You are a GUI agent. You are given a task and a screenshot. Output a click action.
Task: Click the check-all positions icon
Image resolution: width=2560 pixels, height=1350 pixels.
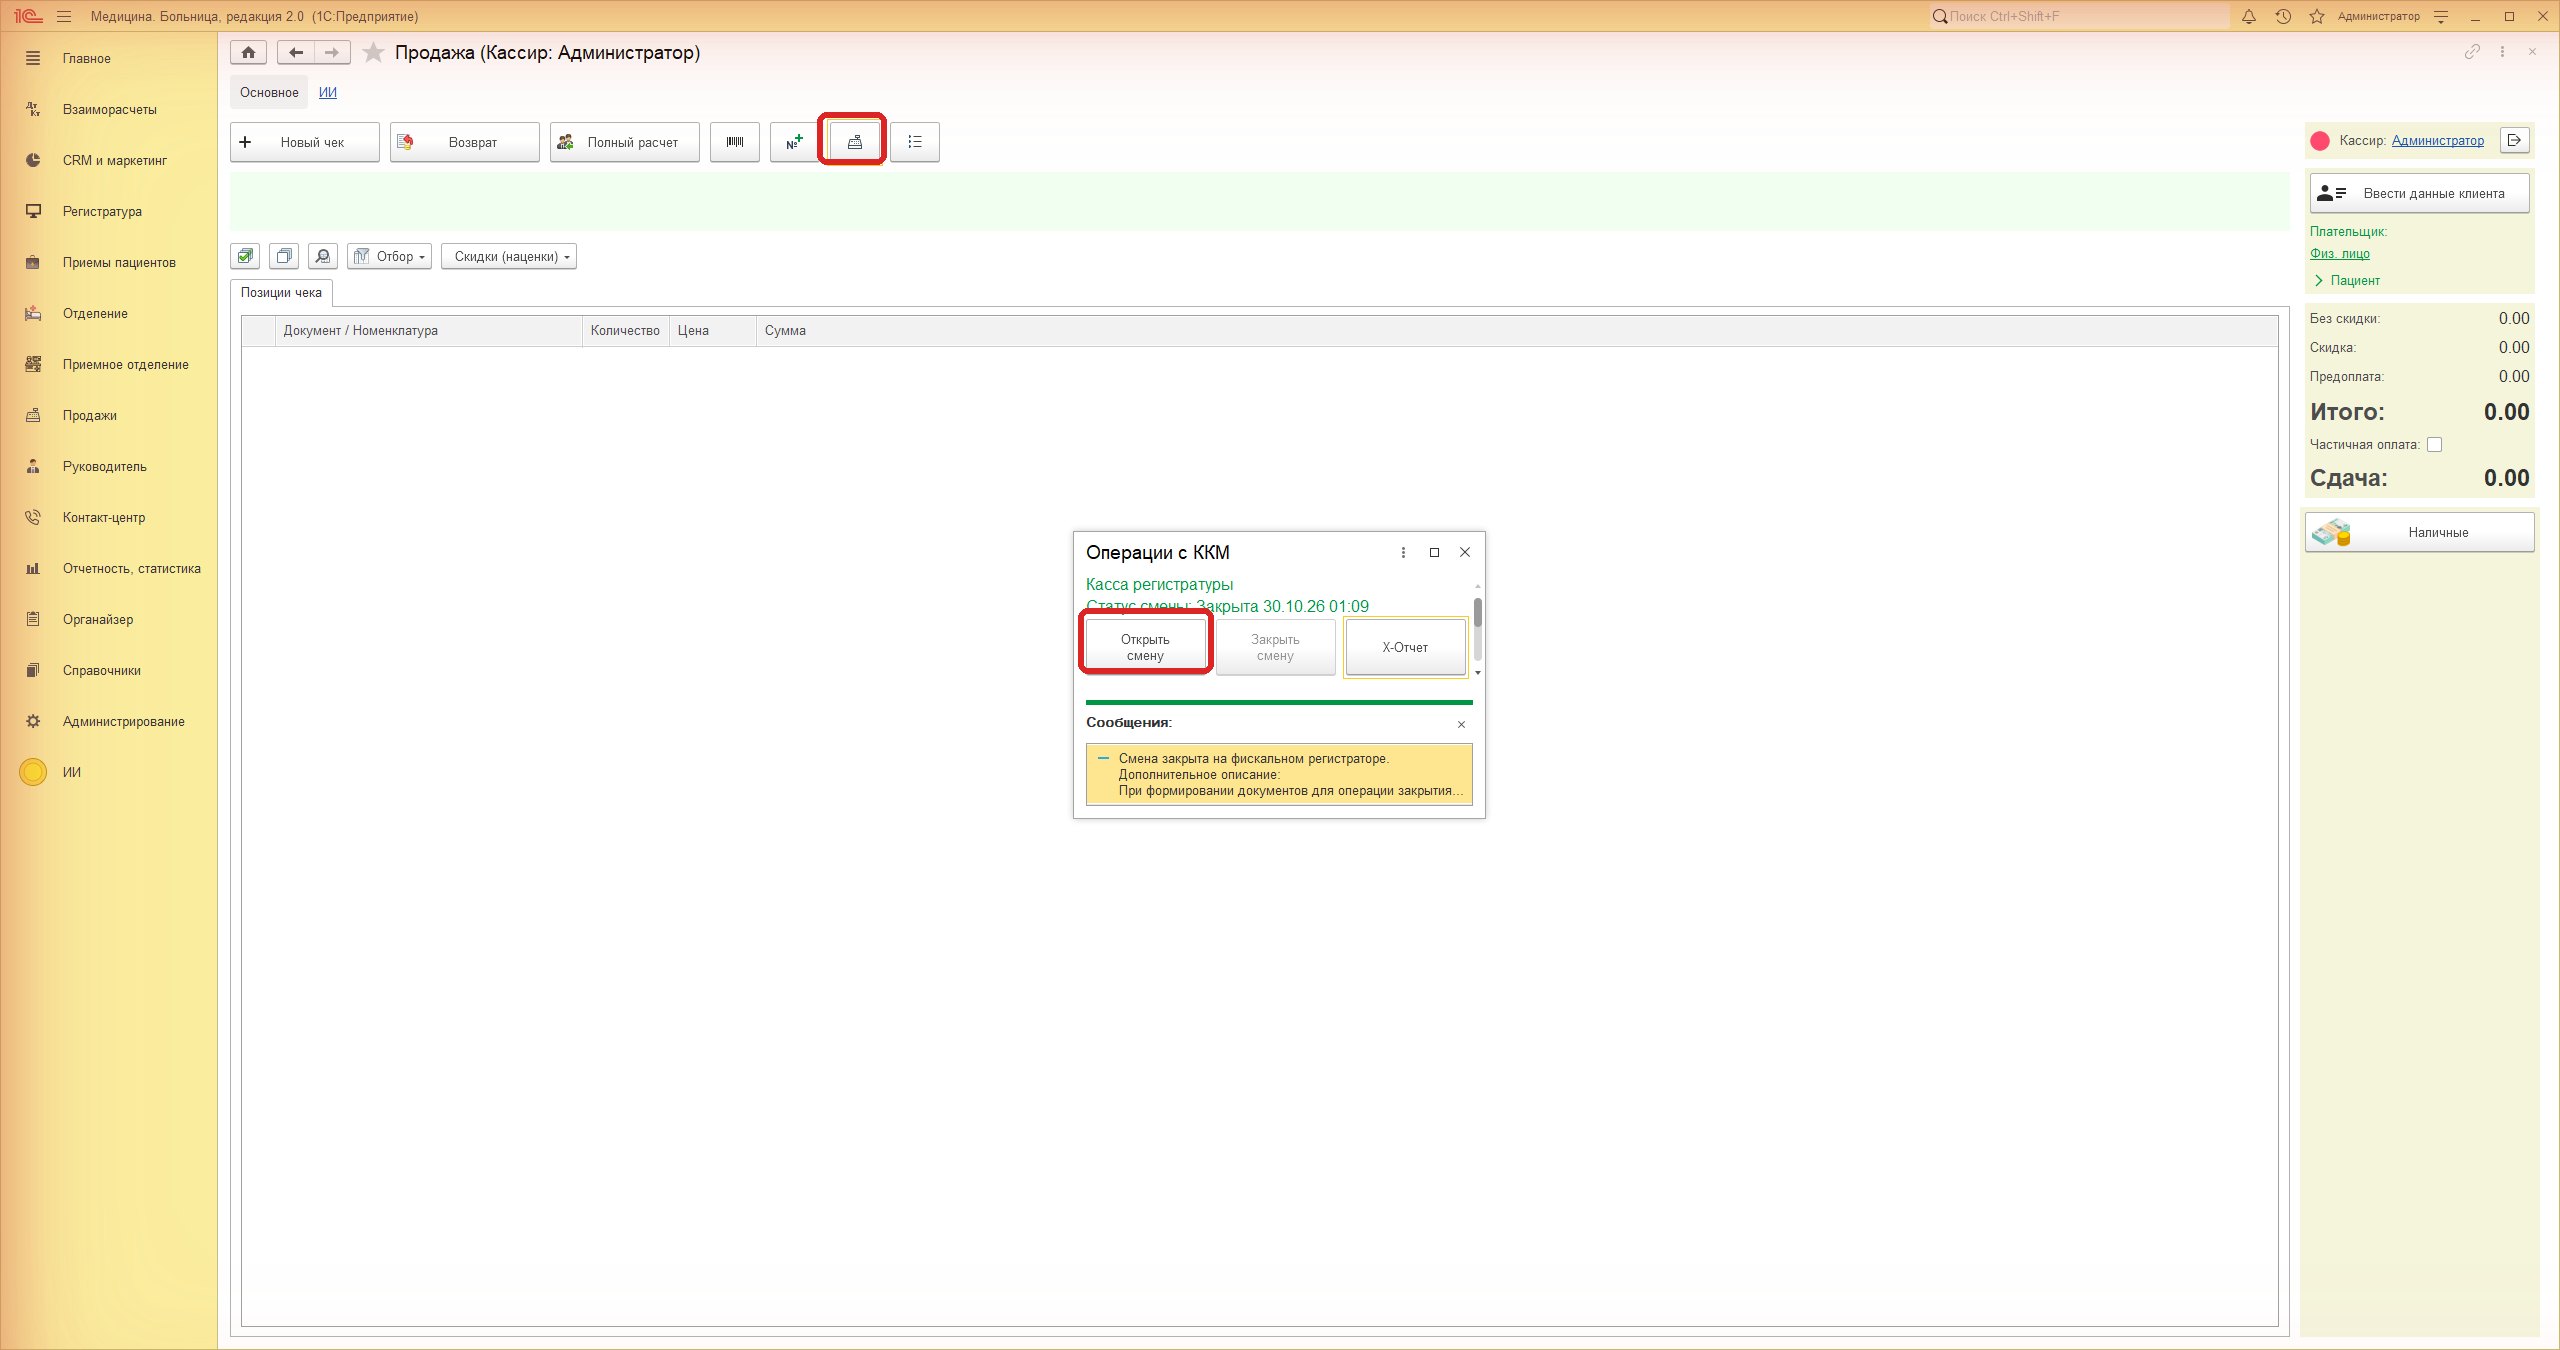tap(245, 257)
